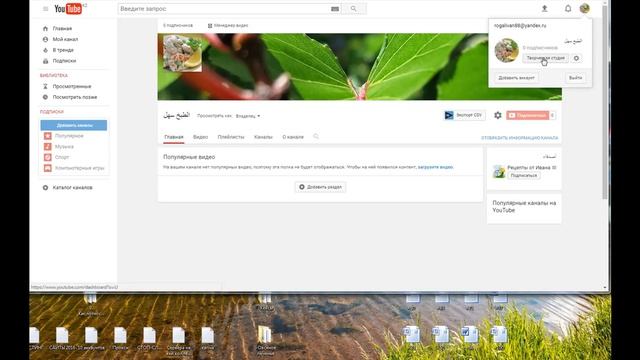Click the channel settings gear beside subscribe button

coord(498,116)
